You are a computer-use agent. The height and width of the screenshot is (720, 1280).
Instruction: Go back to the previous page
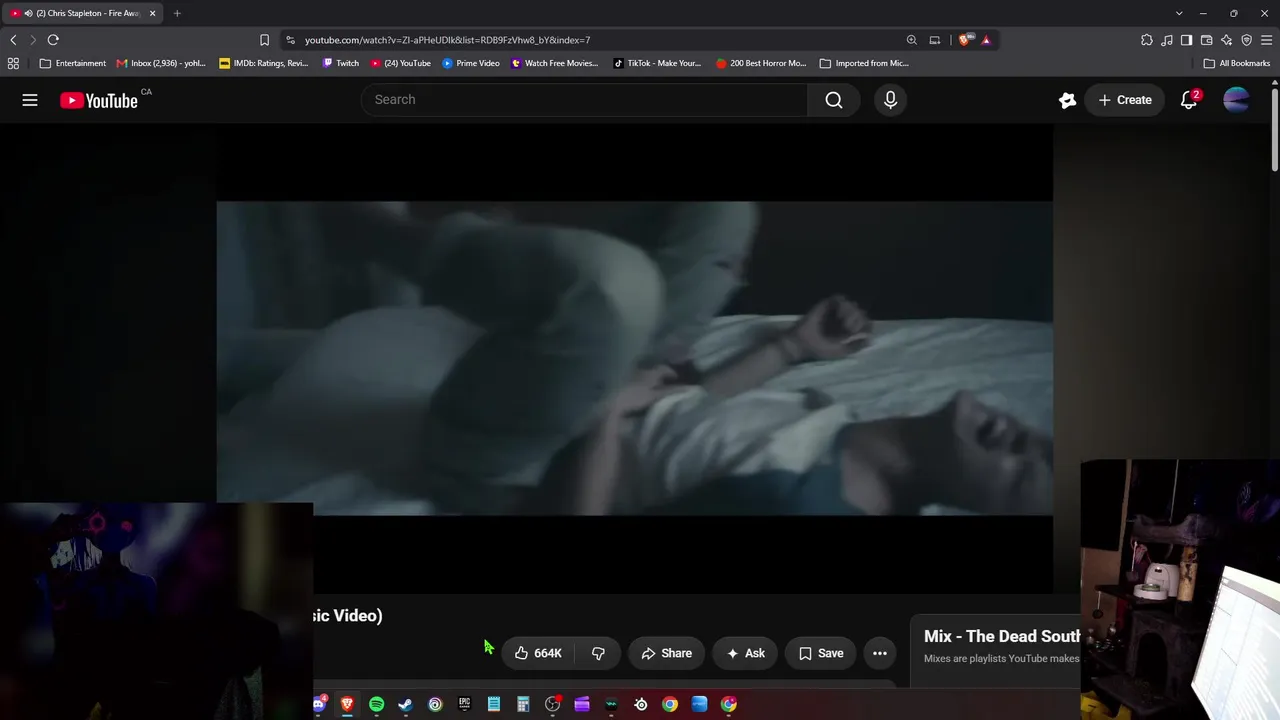(x=13, y=40)
